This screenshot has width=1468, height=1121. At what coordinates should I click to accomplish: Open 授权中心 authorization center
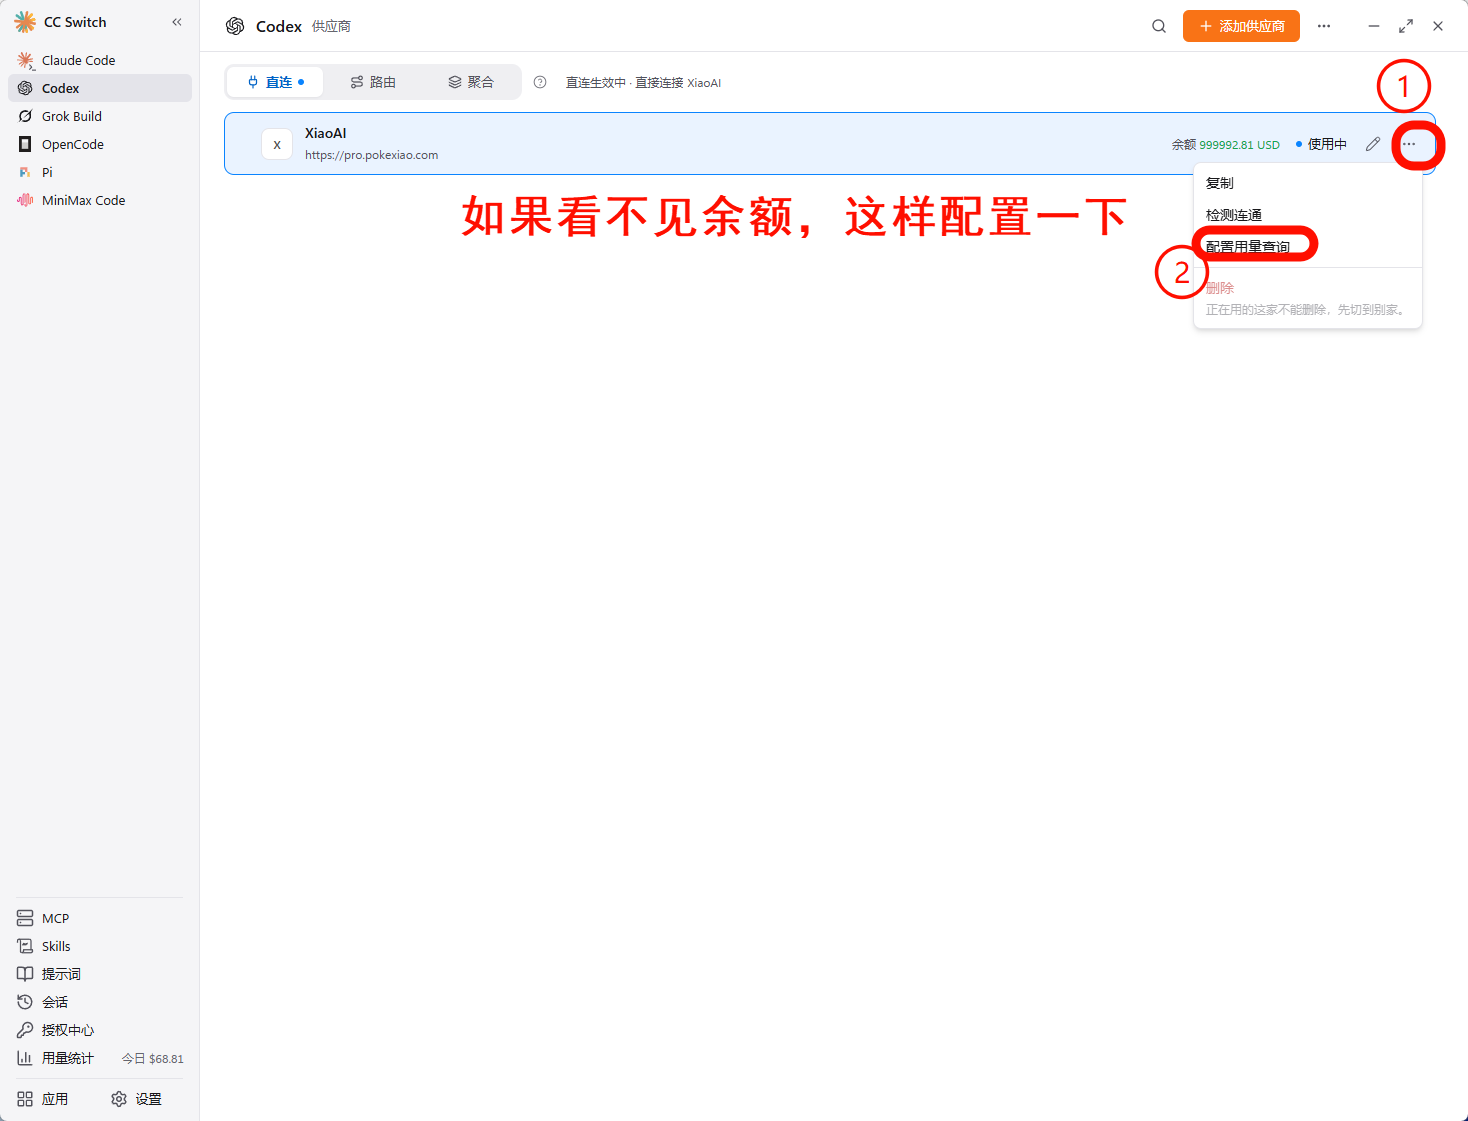click(100, 1030)
